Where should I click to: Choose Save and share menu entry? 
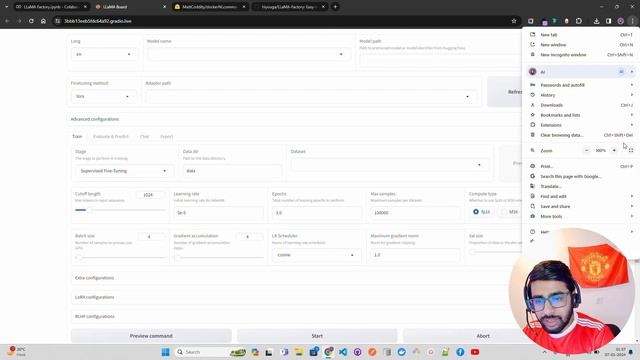(580, 207)
